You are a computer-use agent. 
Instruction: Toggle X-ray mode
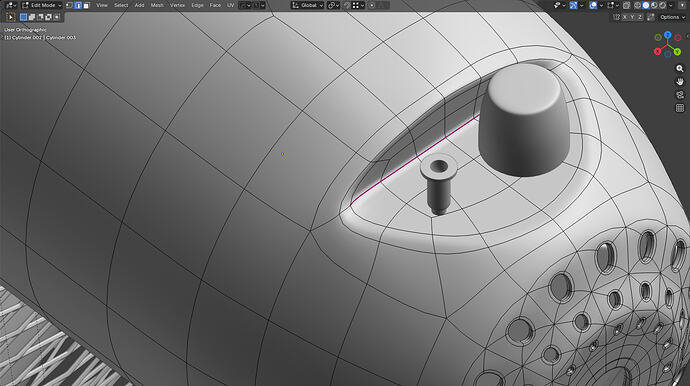(x=627, y=6)
